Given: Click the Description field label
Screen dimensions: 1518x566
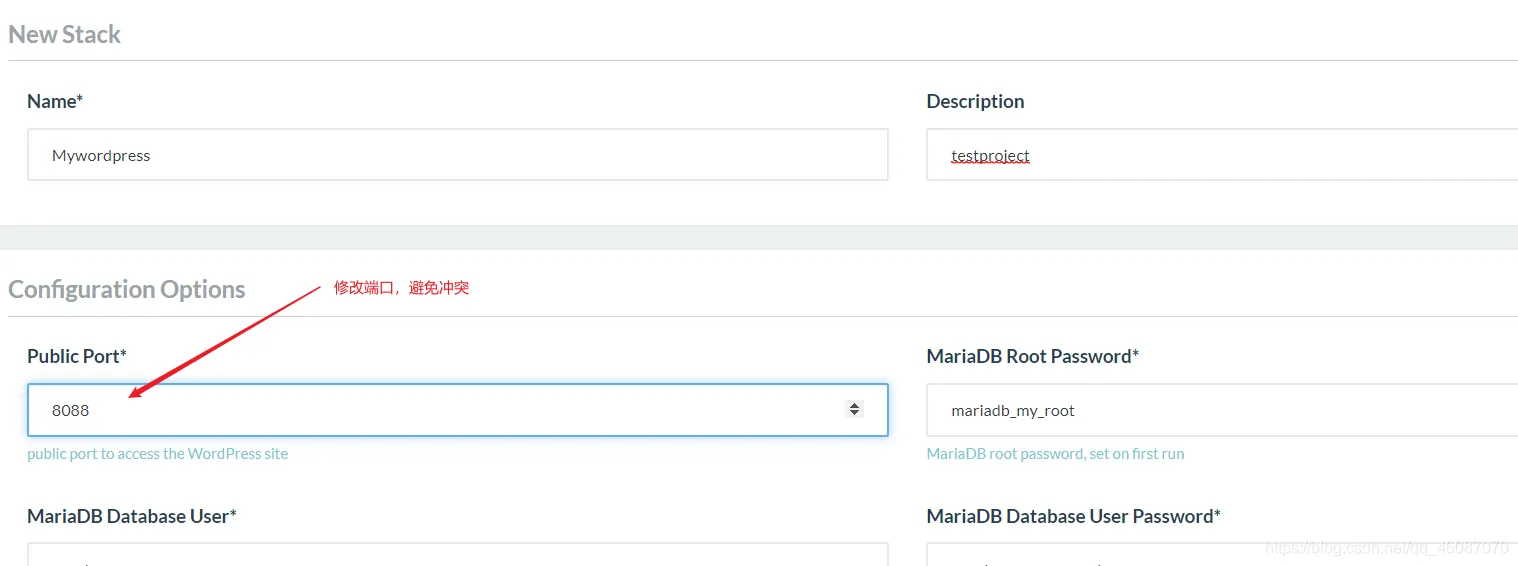Looking at the screenshot, I should 975,101.
